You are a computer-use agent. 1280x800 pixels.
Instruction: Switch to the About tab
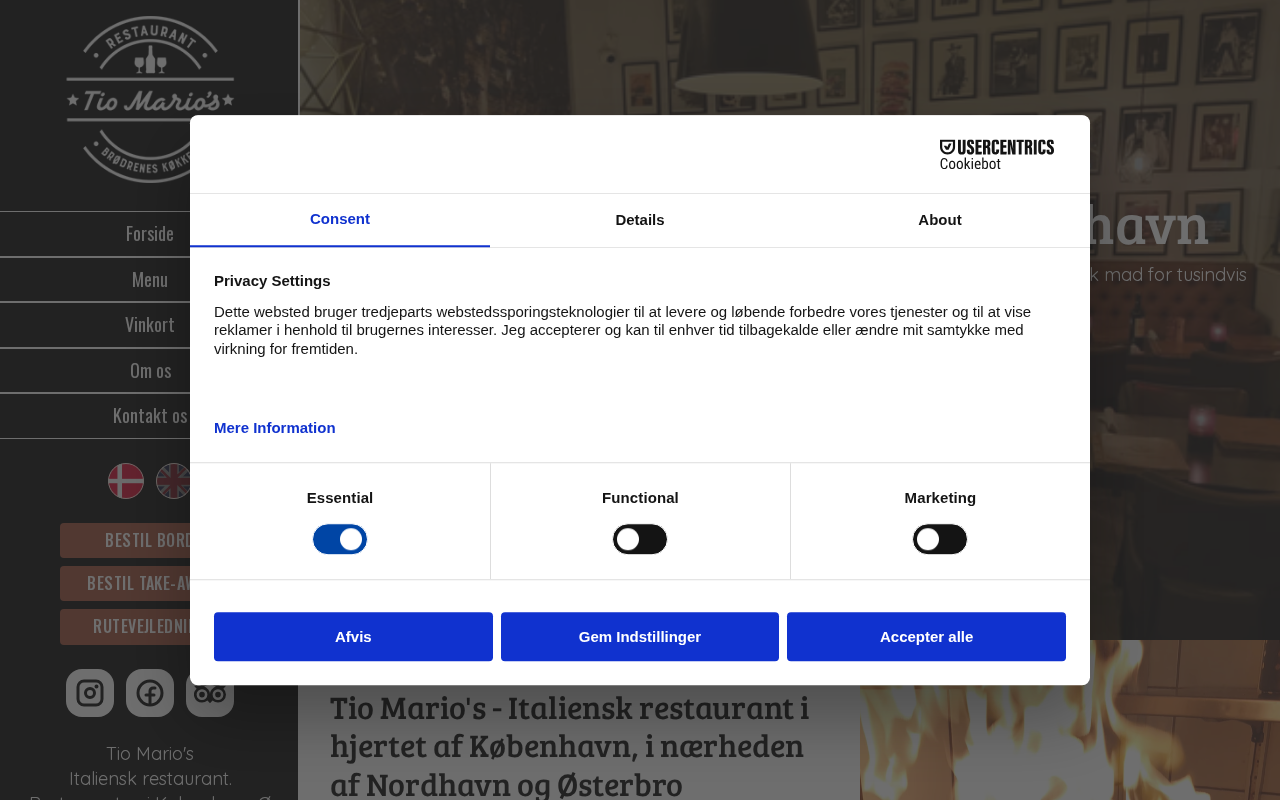coord(940,220)
